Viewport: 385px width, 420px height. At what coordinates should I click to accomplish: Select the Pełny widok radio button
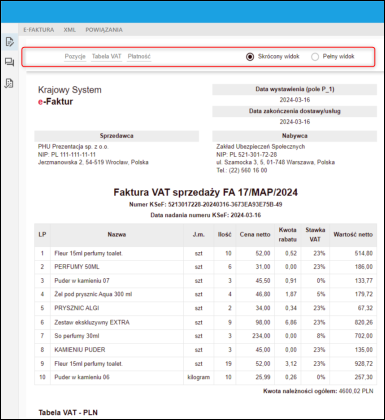click(x=315, y=57)
